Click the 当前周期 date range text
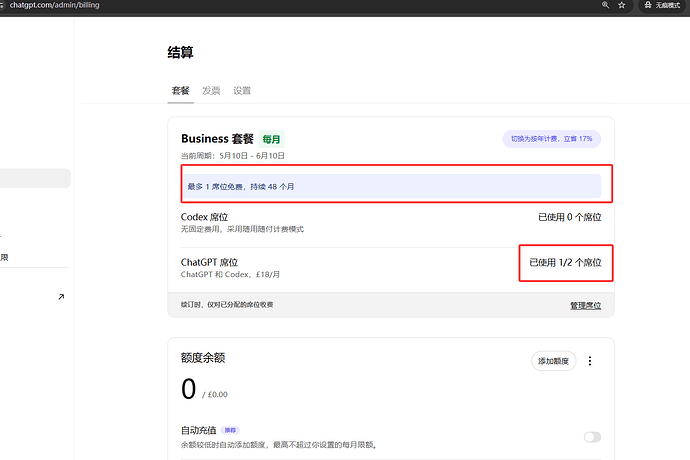Screen dimensions: 690x460 tap(233, 156)
